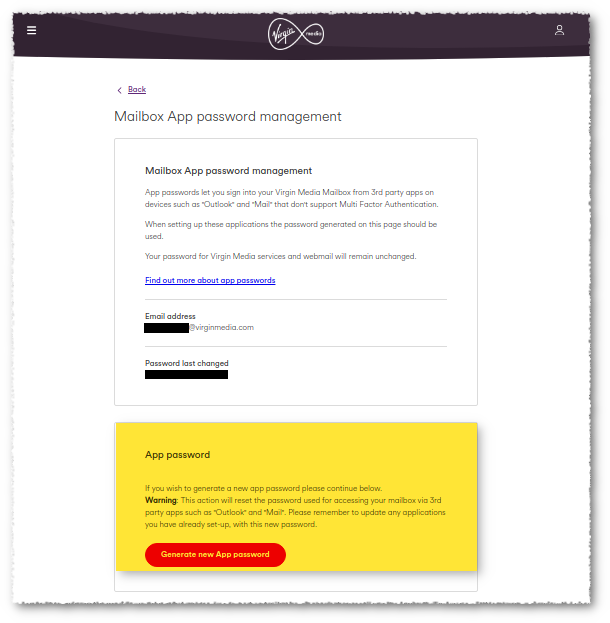Screen dimensions: 610x623
Task: Click the Password last changed label
Action: [x=186, y=363]
